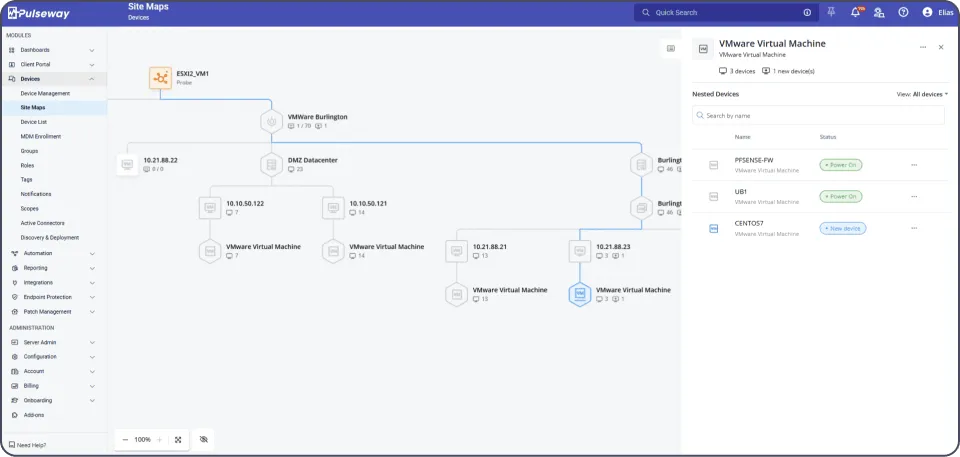Select the 10.10.50.122 host icon
The image size is (960, 457).
[210, 208]
